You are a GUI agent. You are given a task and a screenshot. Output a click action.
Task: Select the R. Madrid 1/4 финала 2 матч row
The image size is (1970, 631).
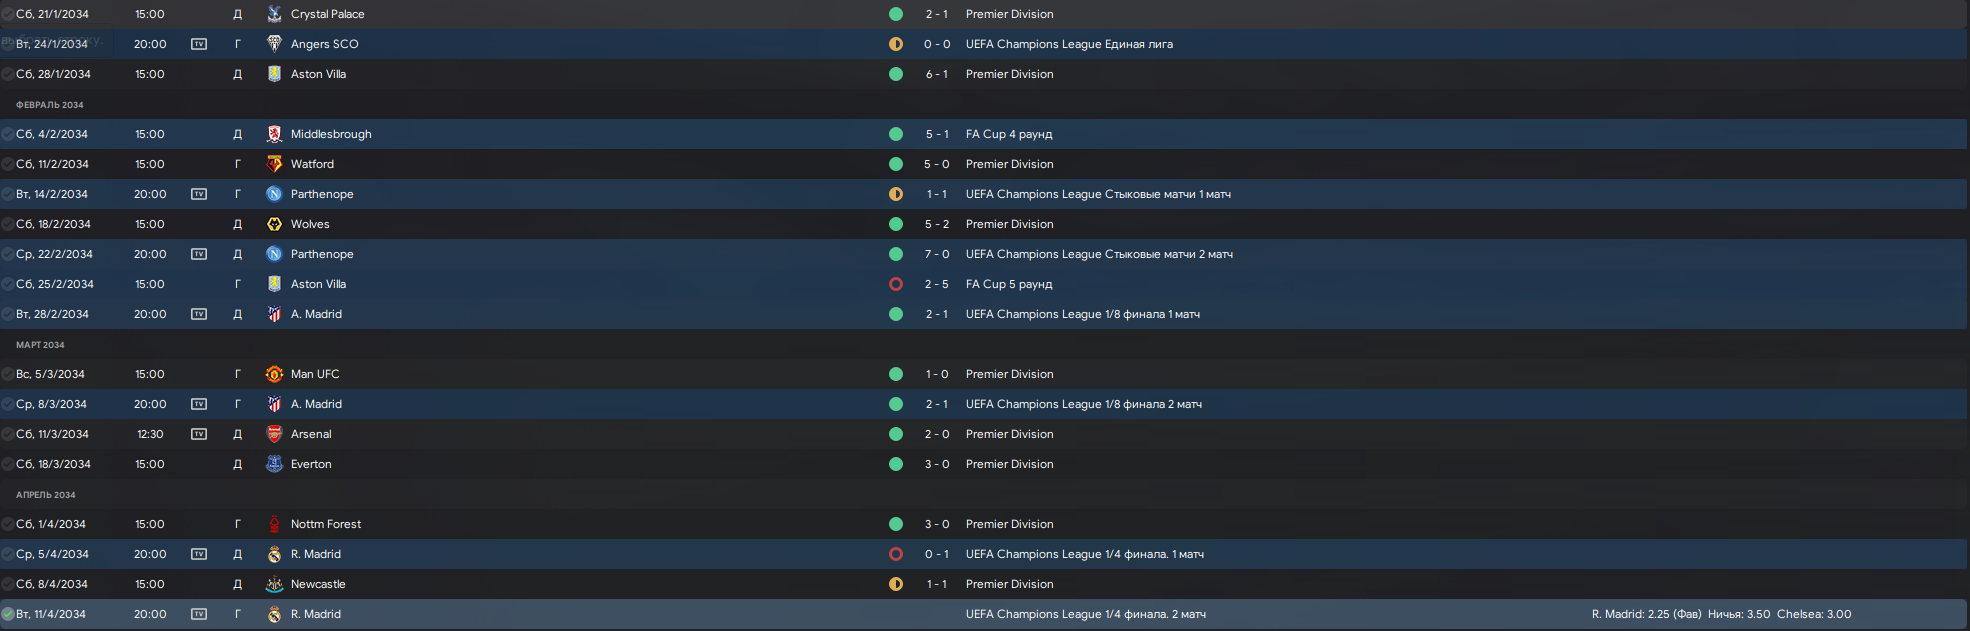(985, 614)
